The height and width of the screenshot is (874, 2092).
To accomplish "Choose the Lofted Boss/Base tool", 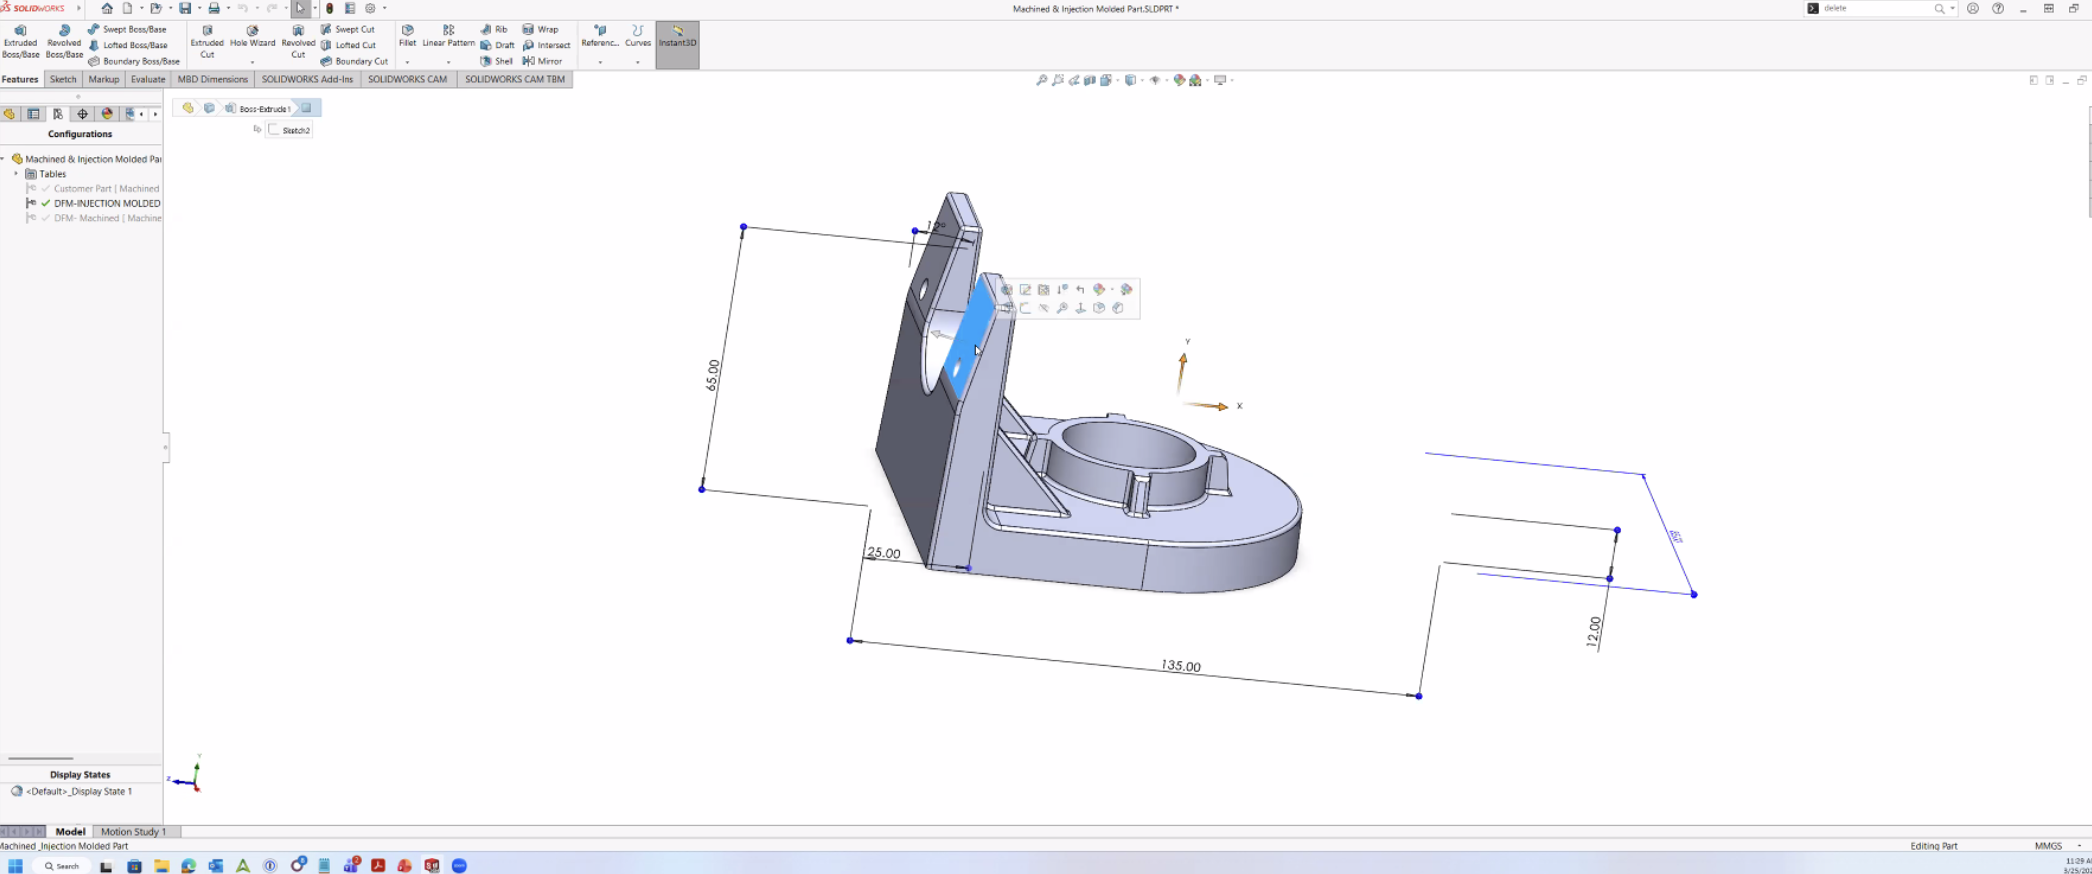I will pos(128,45).
